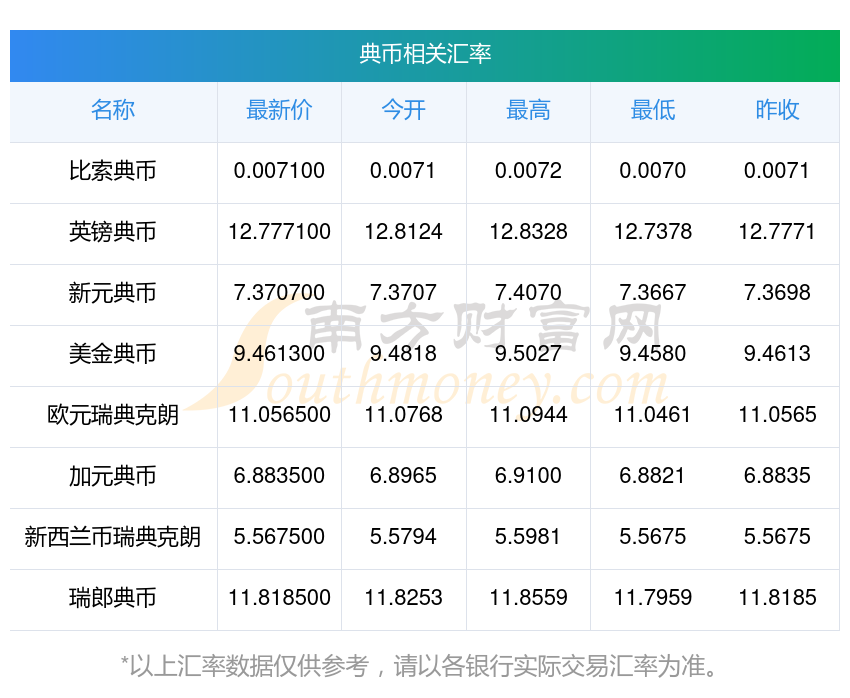Select the 最新价 column header
The width and height of the screenshot is (850, 698).
pyautogui.click(x=279, y=110)
